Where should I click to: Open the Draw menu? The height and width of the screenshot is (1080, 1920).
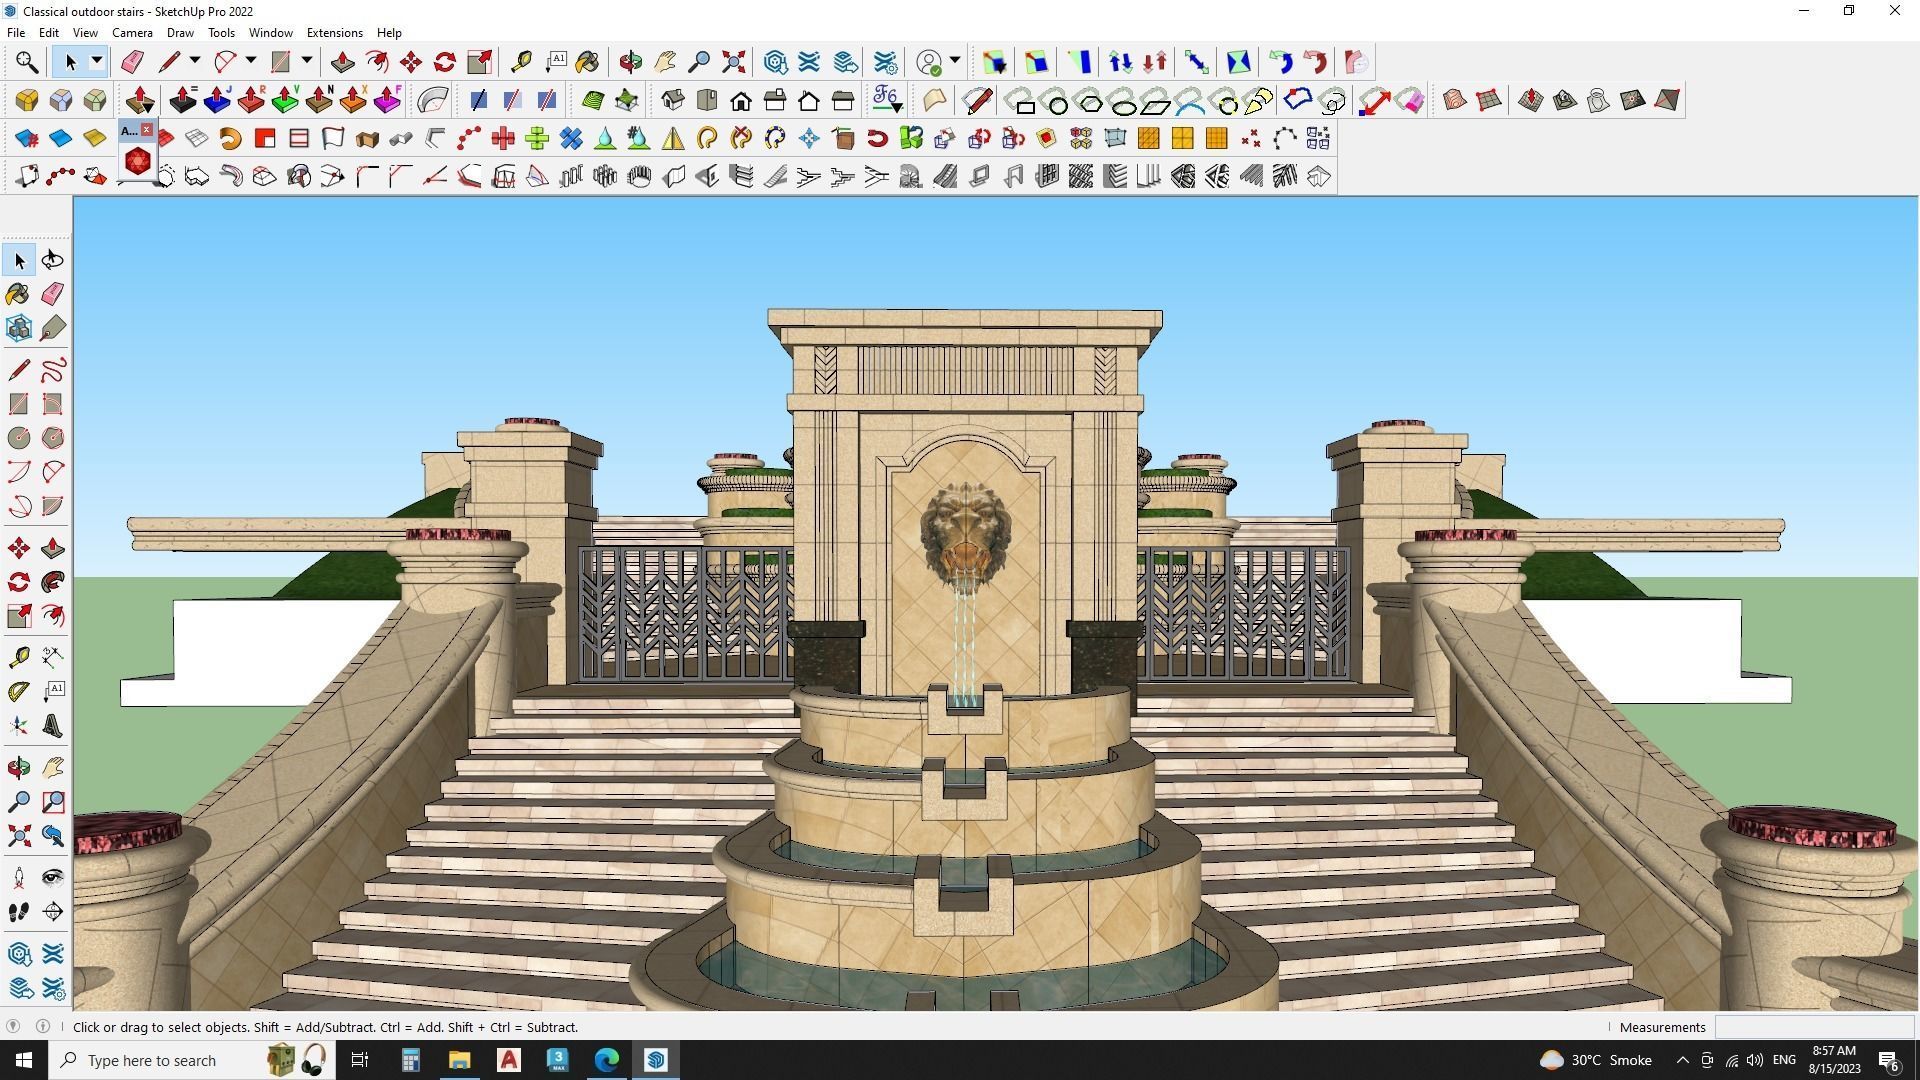click(180, 33)
